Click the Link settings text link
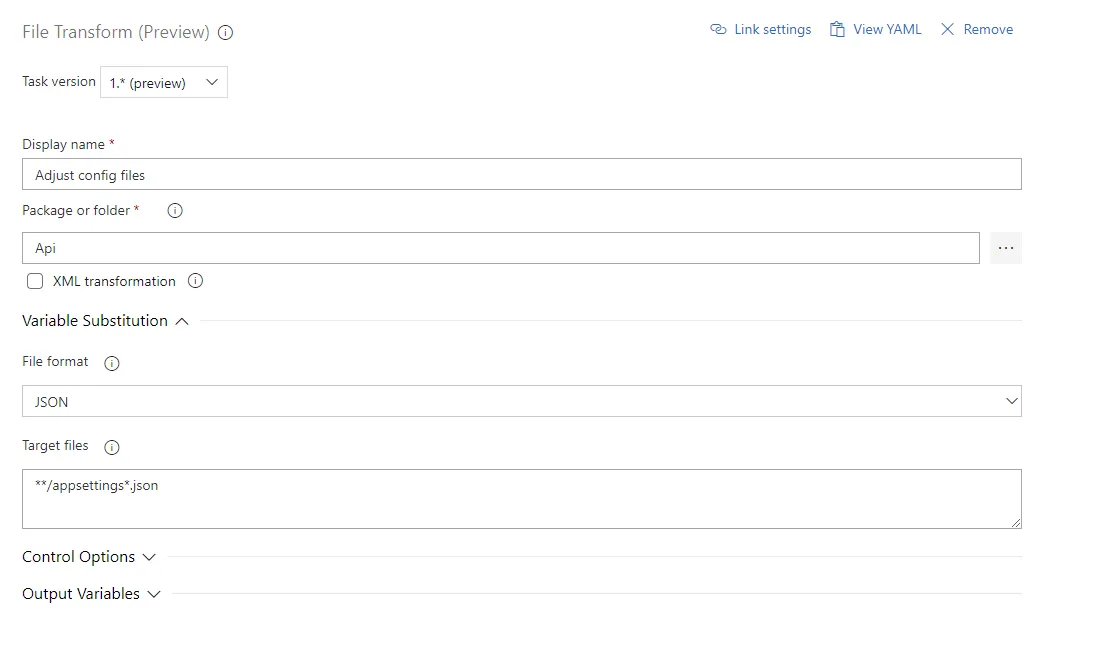The image size is (1094, 660). [772, 29]
